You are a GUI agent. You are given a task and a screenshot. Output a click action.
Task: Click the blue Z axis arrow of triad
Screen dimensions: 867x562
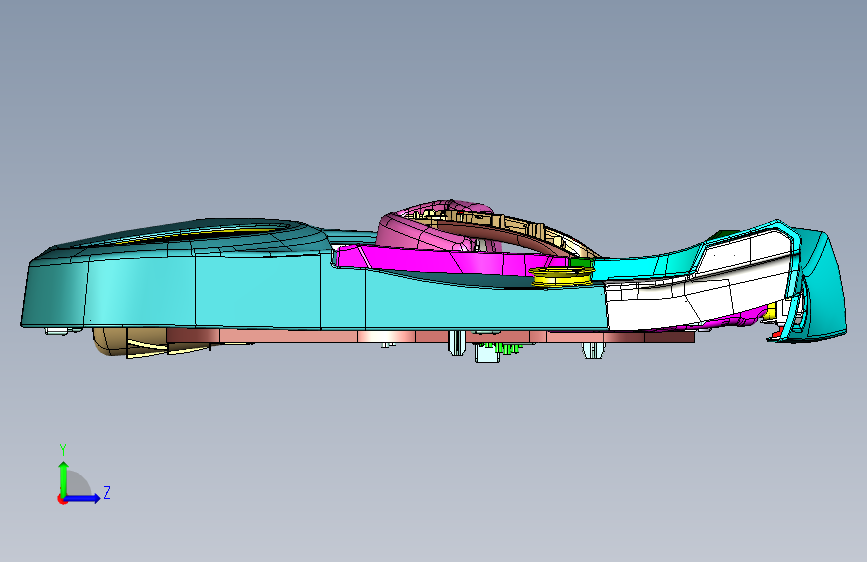click(83, 498)
